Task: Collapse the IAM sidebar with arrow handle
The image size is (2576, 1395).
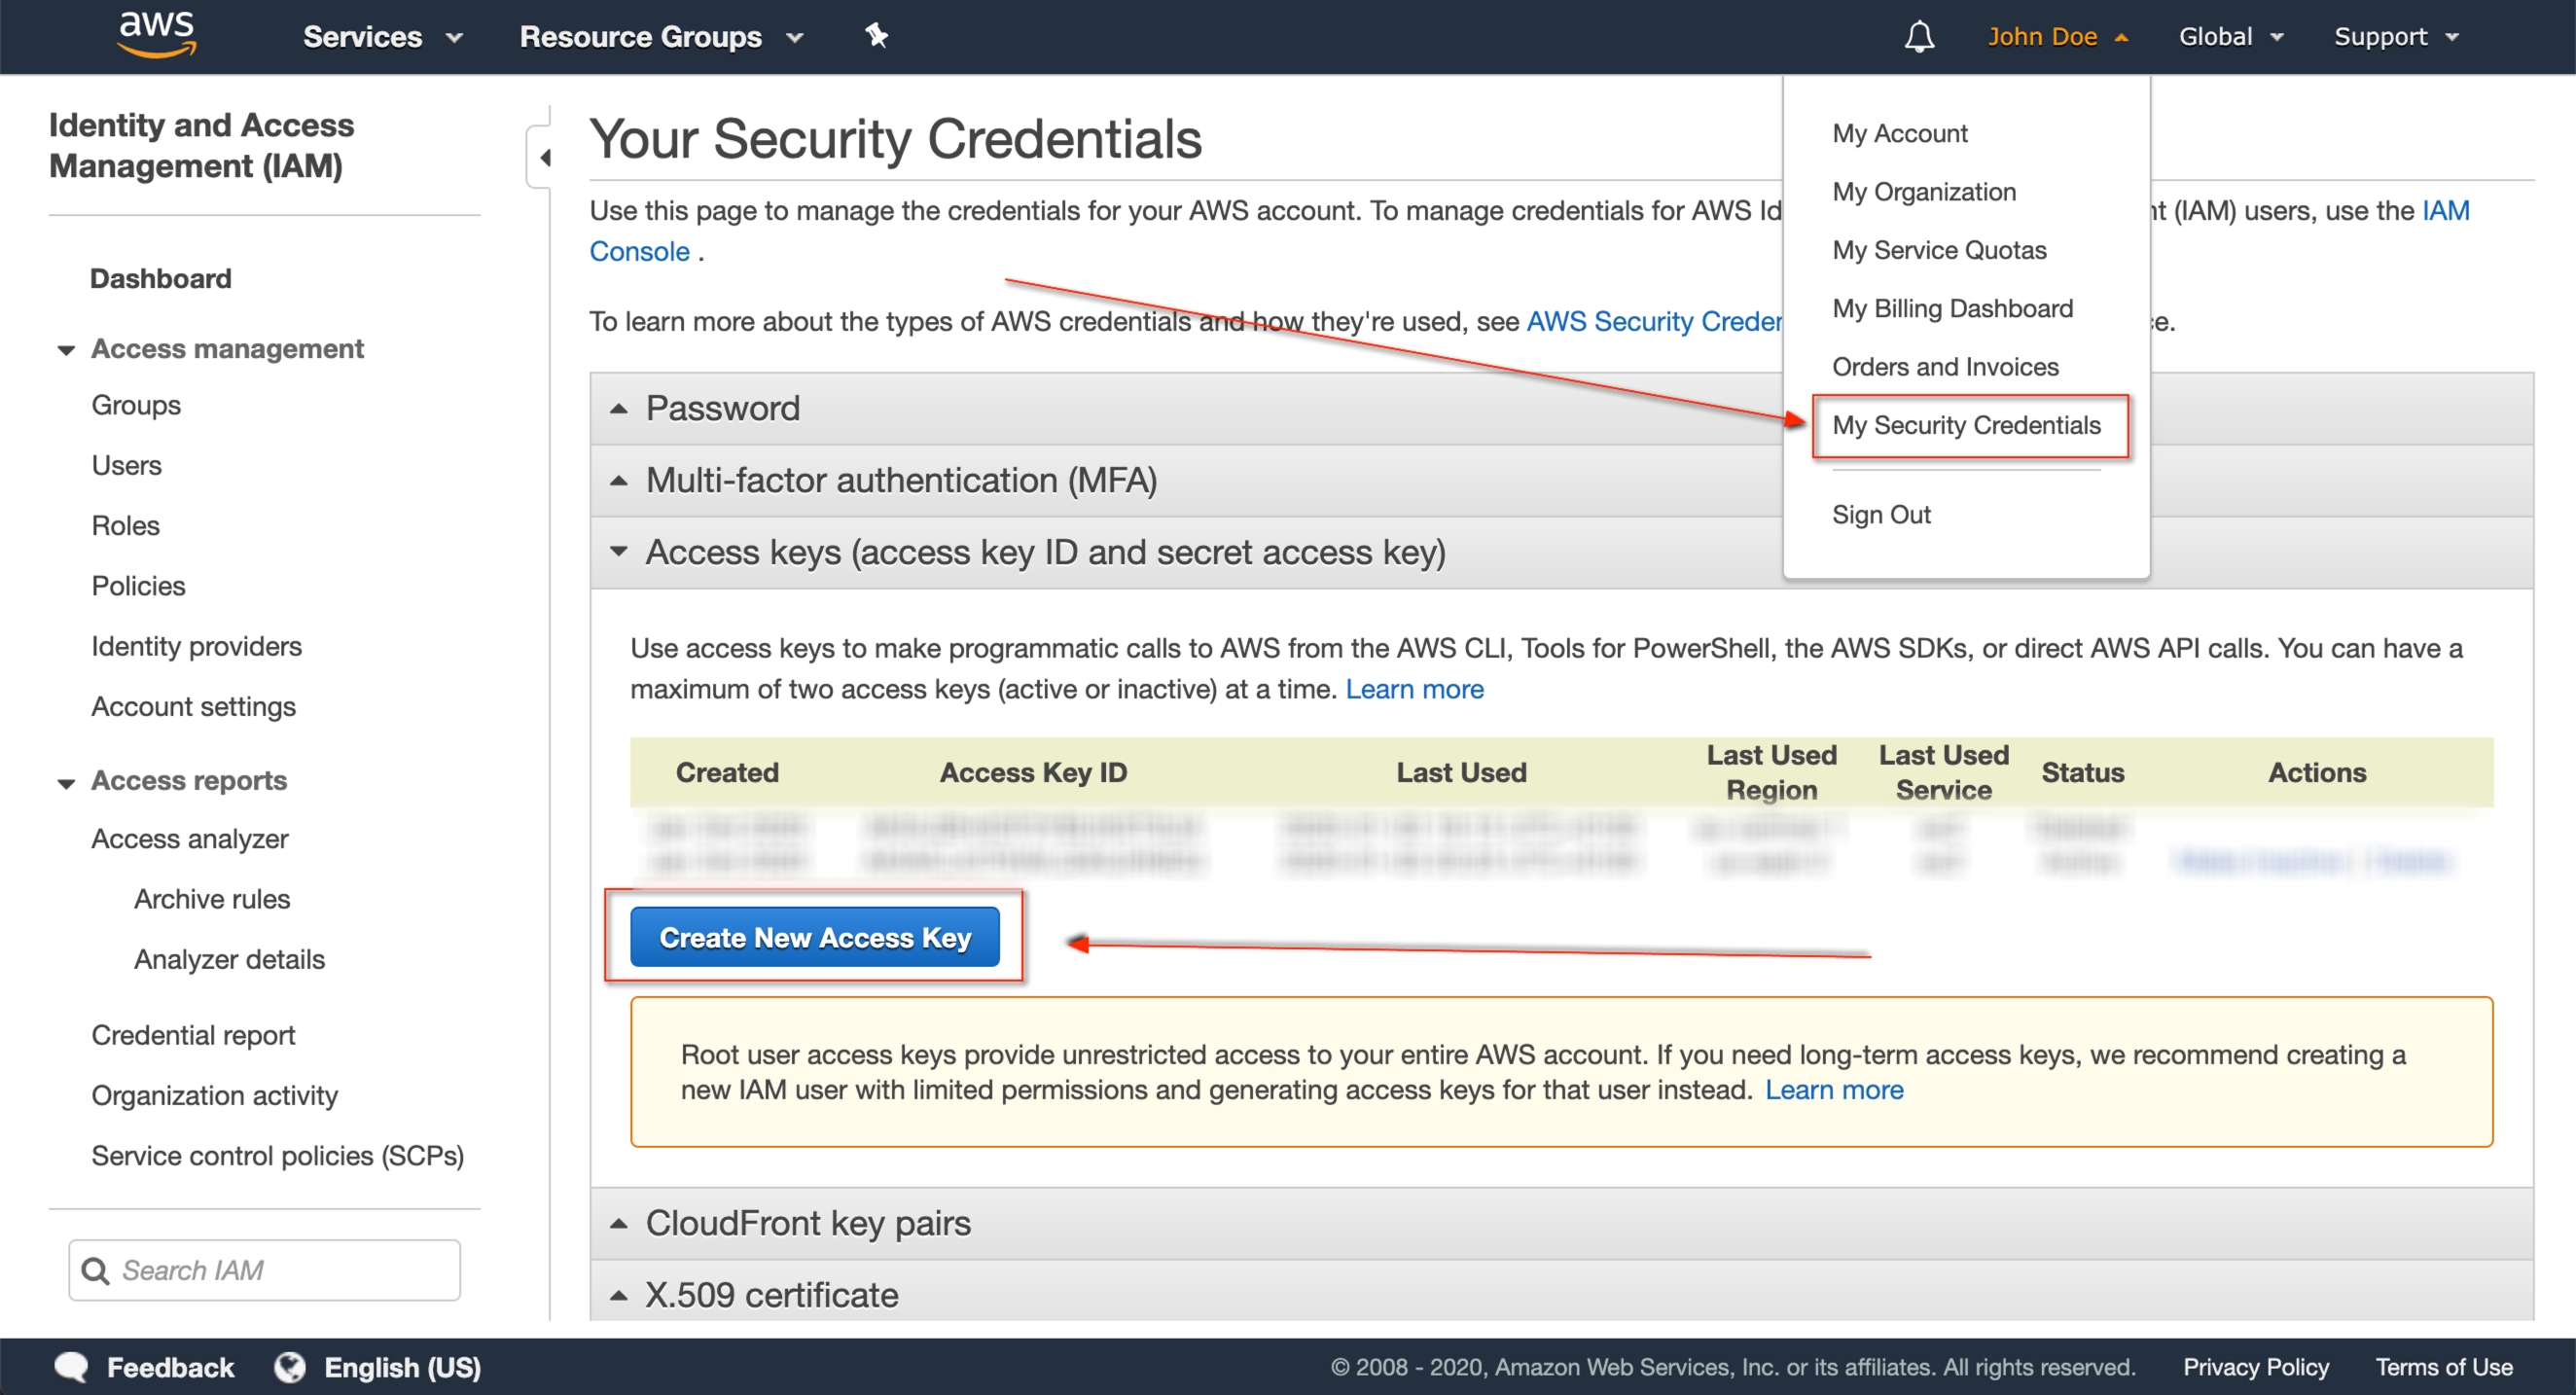Action: coord(542,157)
